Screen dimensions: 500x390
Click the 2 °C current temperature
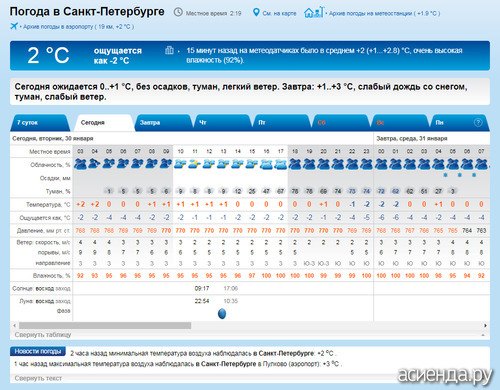48,55
